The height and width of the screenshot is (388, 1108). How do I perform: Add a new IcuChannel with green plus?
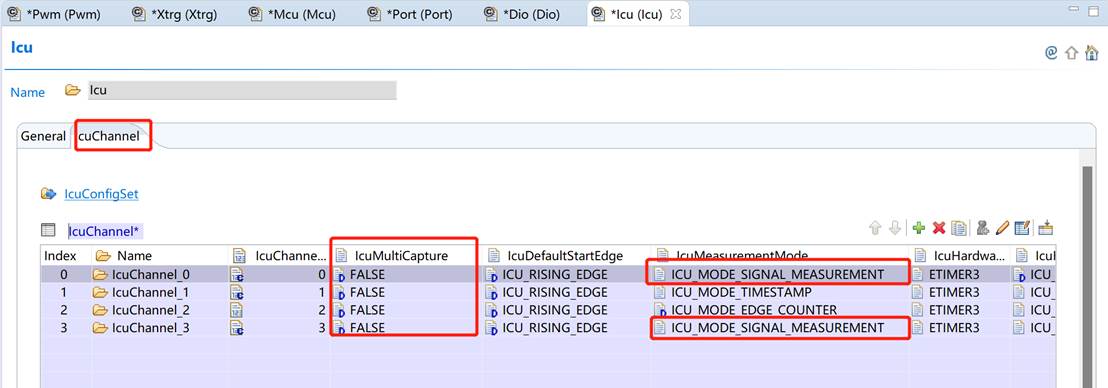[918, 228]
